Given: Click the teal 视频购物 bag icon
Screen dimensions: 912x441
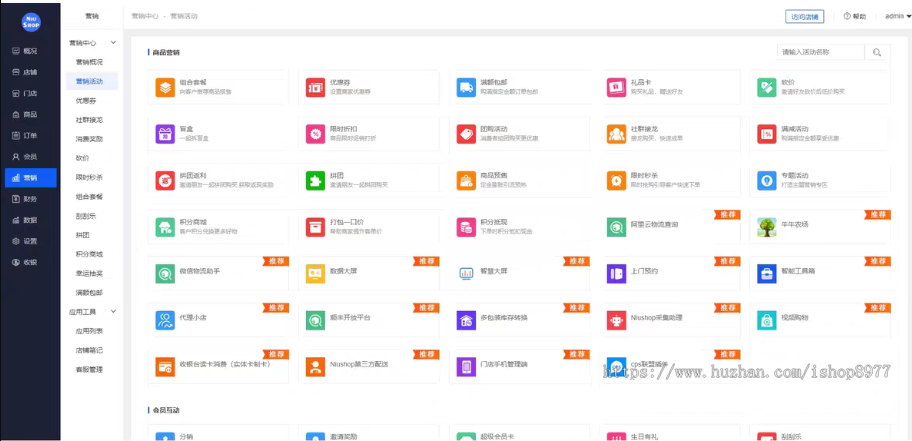Looking at the screenshot, I should pos(767,320).
